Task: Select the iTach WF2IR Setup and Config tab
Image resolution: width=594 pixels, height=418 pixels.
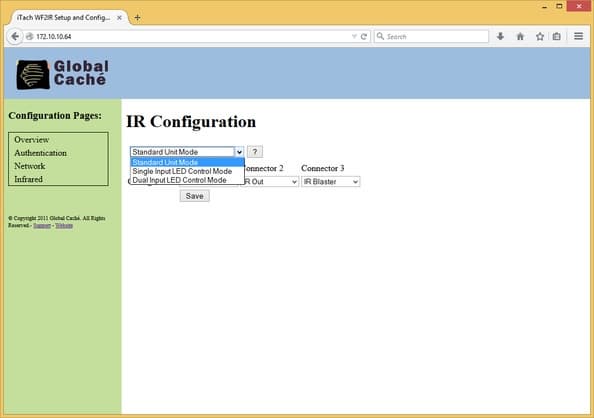Action: pos(68,17)
